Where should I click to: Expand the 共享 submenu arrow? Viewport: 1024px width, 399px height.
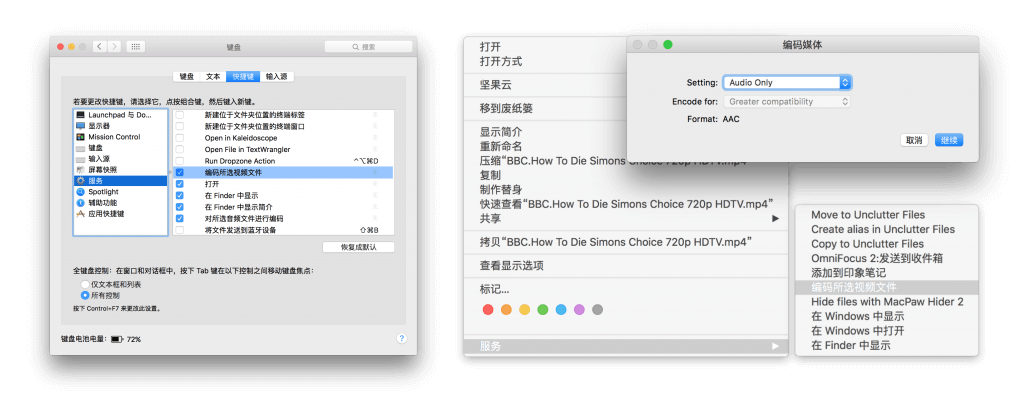[x=776, y=218]
